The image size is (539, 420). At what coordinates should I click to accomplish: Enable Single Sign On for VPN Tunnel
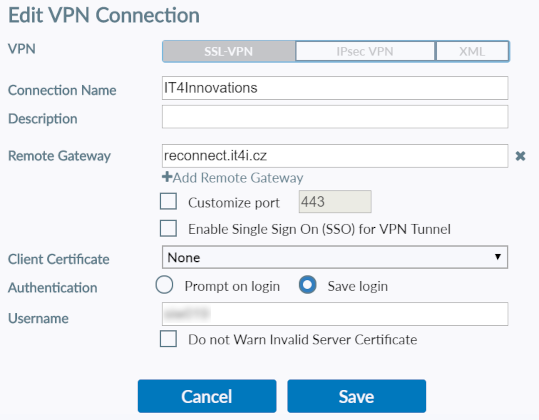[168, 229]
